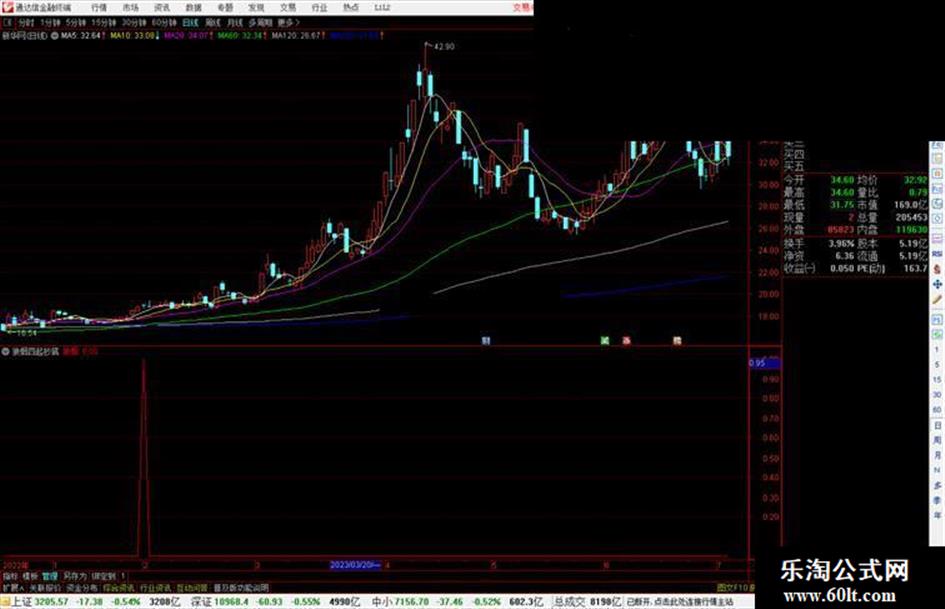Click the 绑定到 button
This screenshot has height=609, width=945.
[103, 576]
